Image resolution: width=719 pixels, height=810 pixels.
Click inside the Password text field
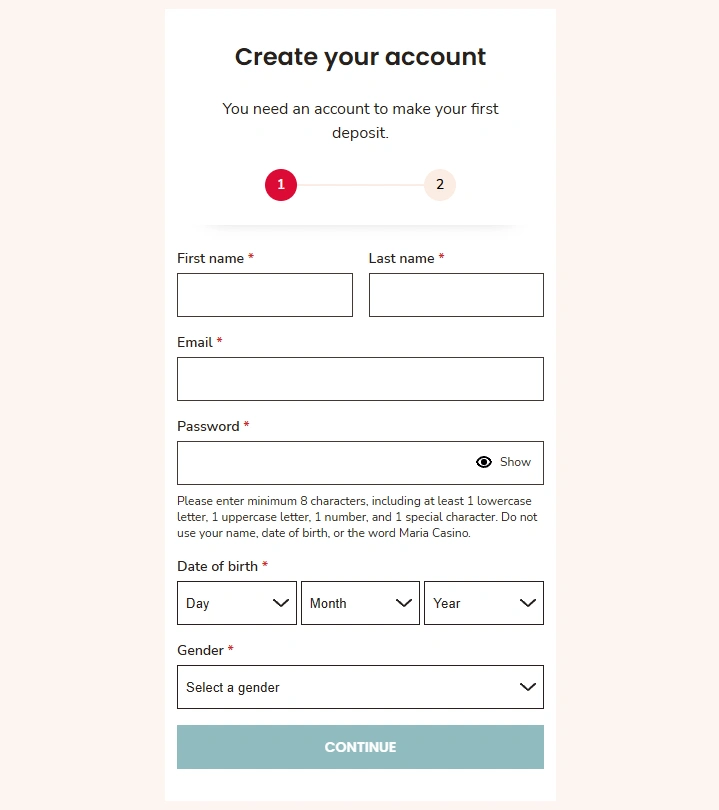[x=320, y=463]
